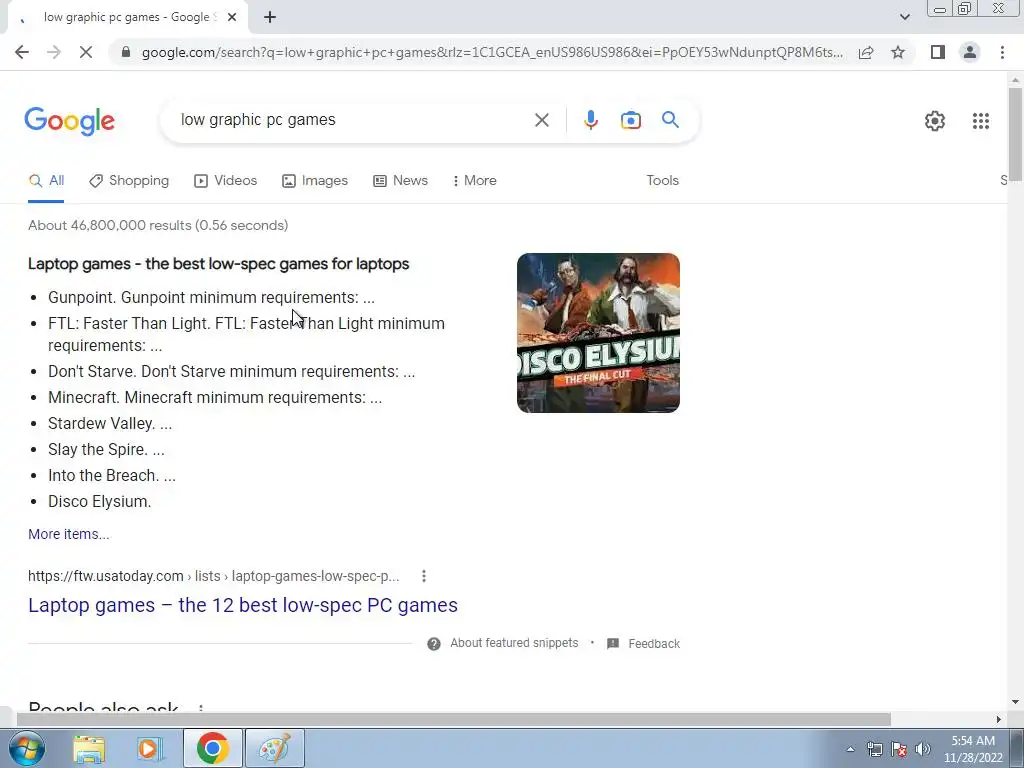Open Chrome three-dot menu
The height and width of the screenshot is (768, 1024).
pyautogui.click(x=1002, y=52)
